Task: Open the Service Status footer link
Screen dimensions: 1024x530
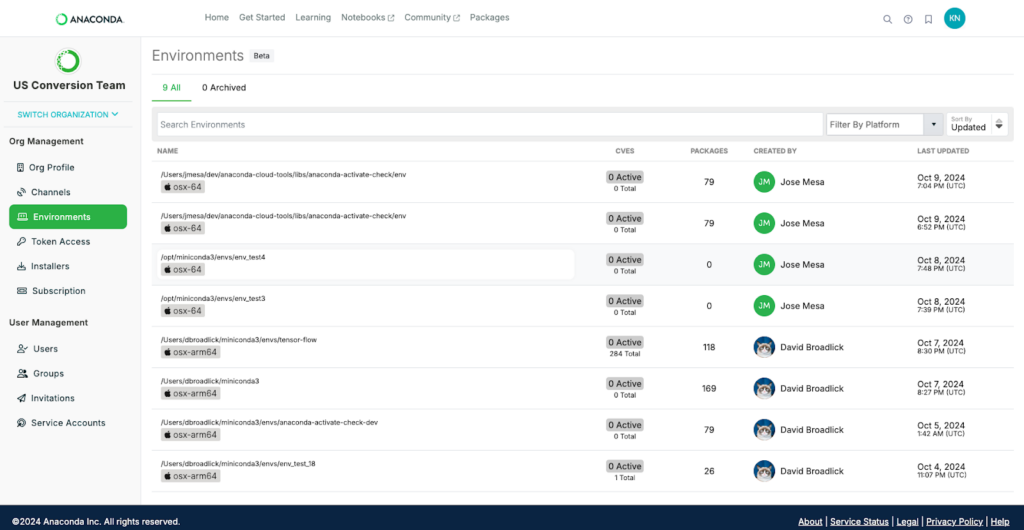Action: point(859,522)
